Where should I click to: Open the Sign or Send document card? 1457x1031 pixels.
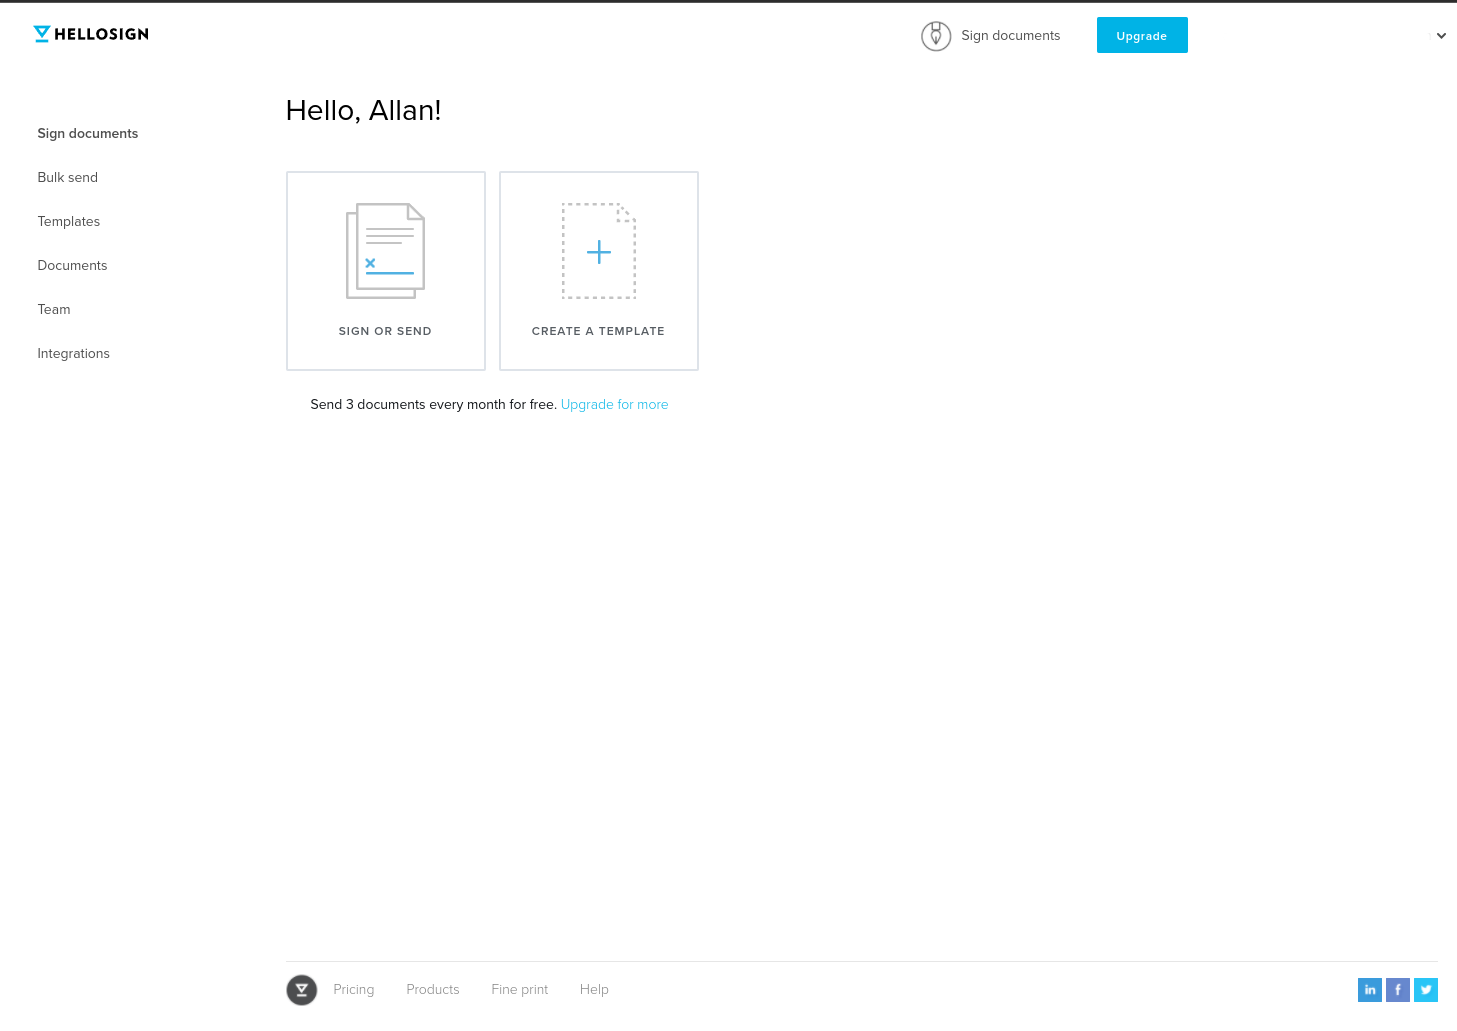pyautogui.click(x=386, y=271)
